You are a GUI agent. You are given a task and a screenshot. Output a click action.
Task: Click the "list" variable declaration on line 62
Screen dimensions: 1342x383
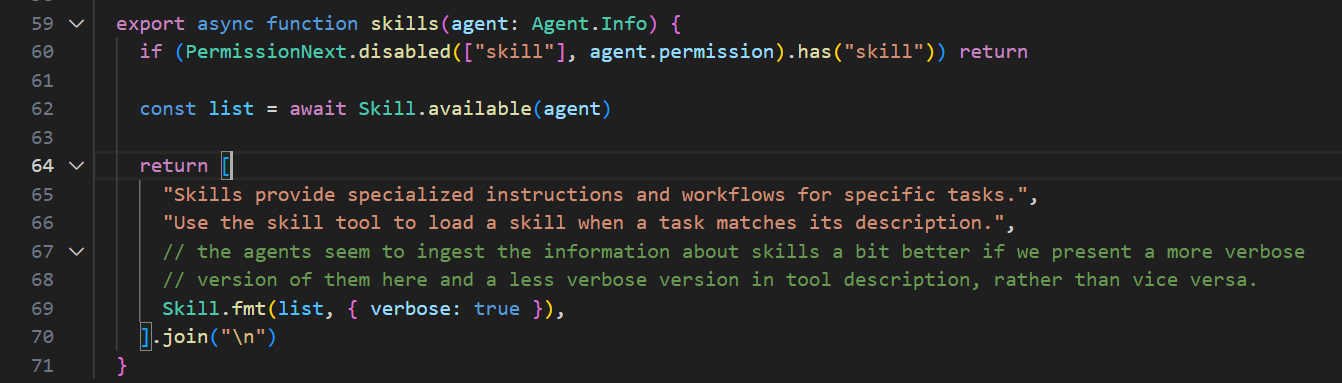[232, 108]
